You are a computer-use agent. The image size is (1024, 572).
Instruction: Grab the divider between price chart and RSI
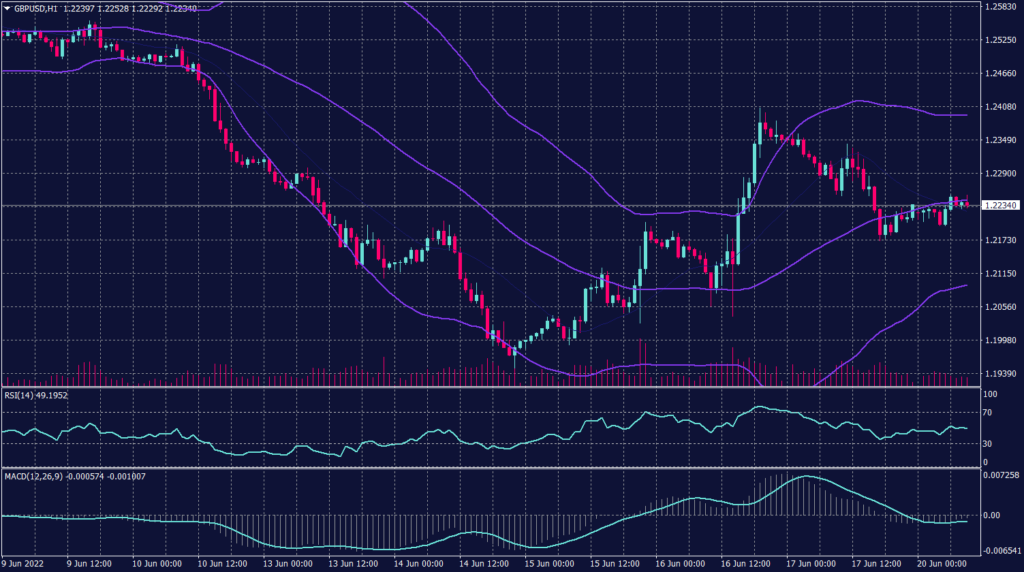(x=490, y=388)
